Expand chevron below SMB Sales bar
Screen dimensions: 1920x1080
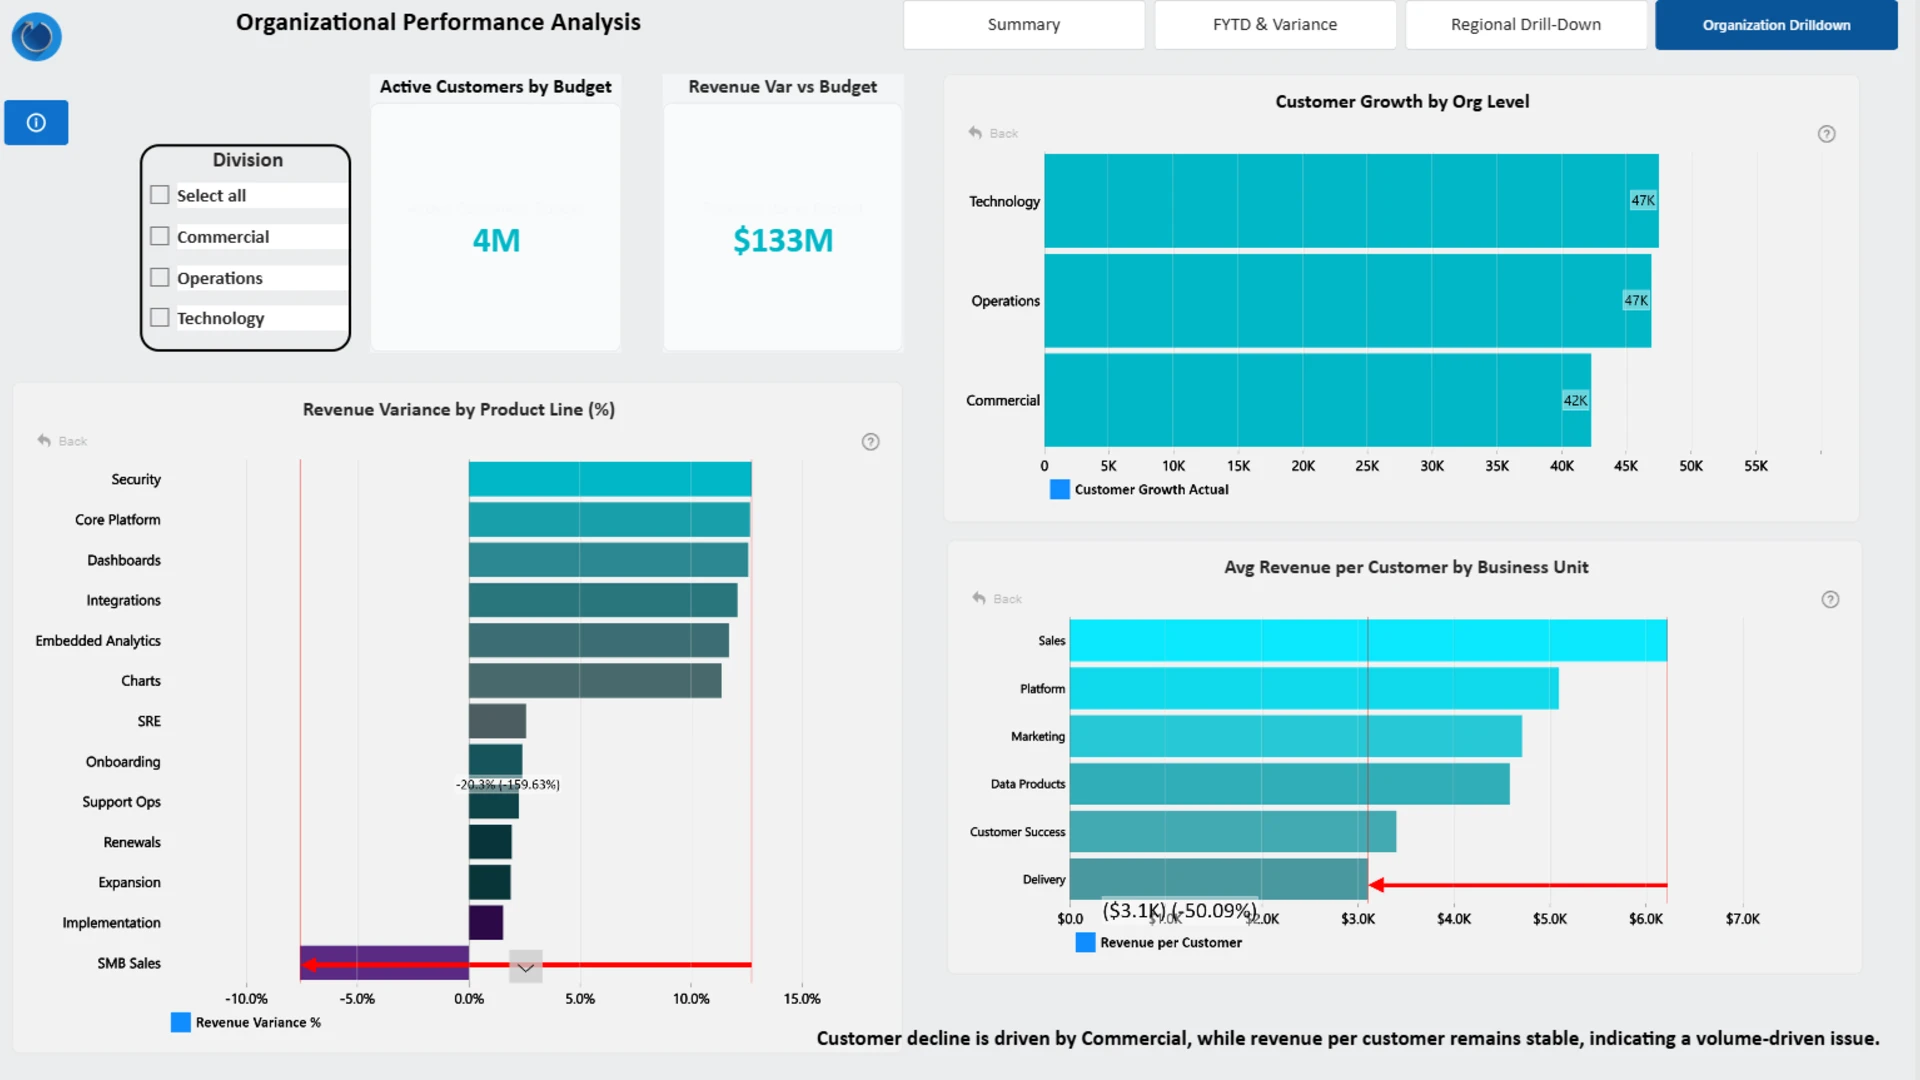[x=526, y=967]
